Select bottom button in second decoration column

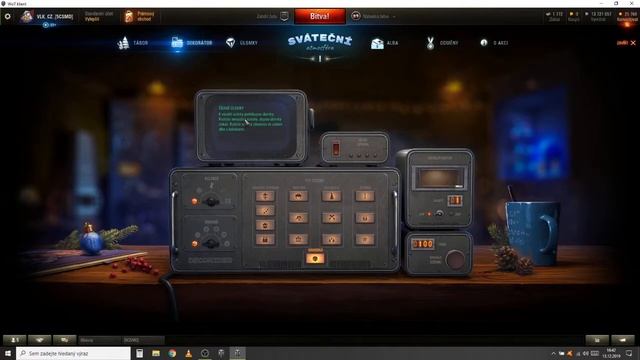coord(298,240)
